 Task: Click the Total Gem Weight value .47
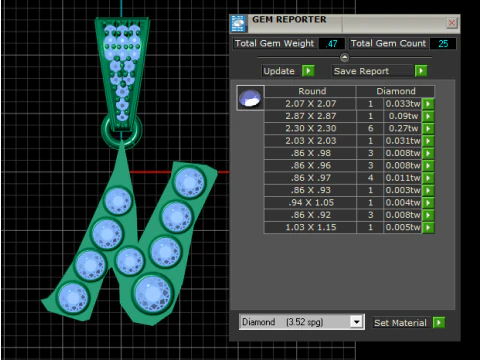pyautogui.click(x=331, y=44)
